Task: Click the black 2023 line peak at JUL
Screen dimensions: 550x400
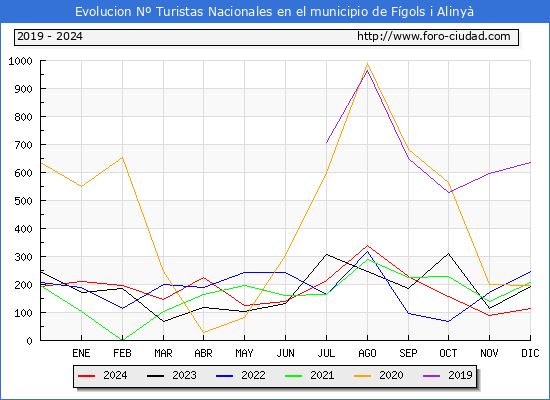Action: pos(327,254)
